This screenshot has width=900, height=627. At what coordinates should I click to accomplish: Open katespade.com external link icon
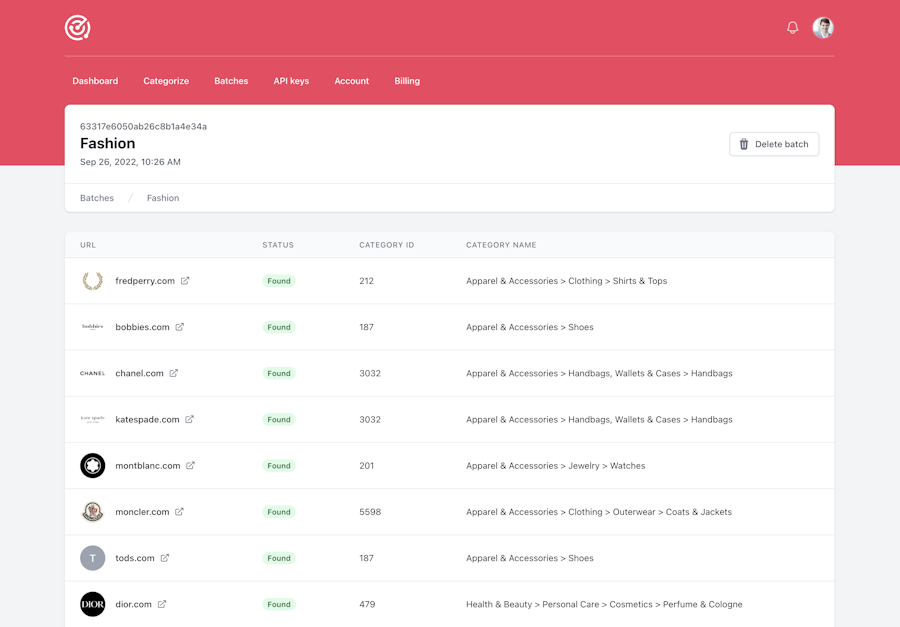(189, 419)
